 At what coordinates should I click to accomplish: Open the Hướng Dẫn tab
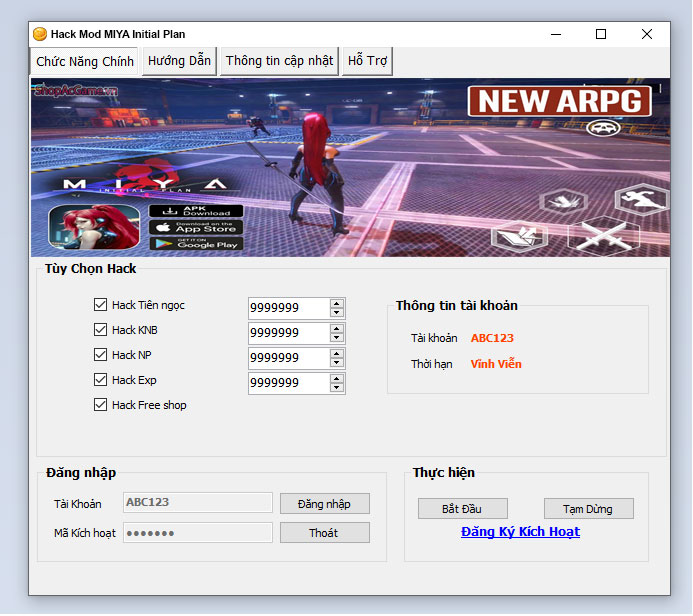pyautogui.click(x=179, y=61)
